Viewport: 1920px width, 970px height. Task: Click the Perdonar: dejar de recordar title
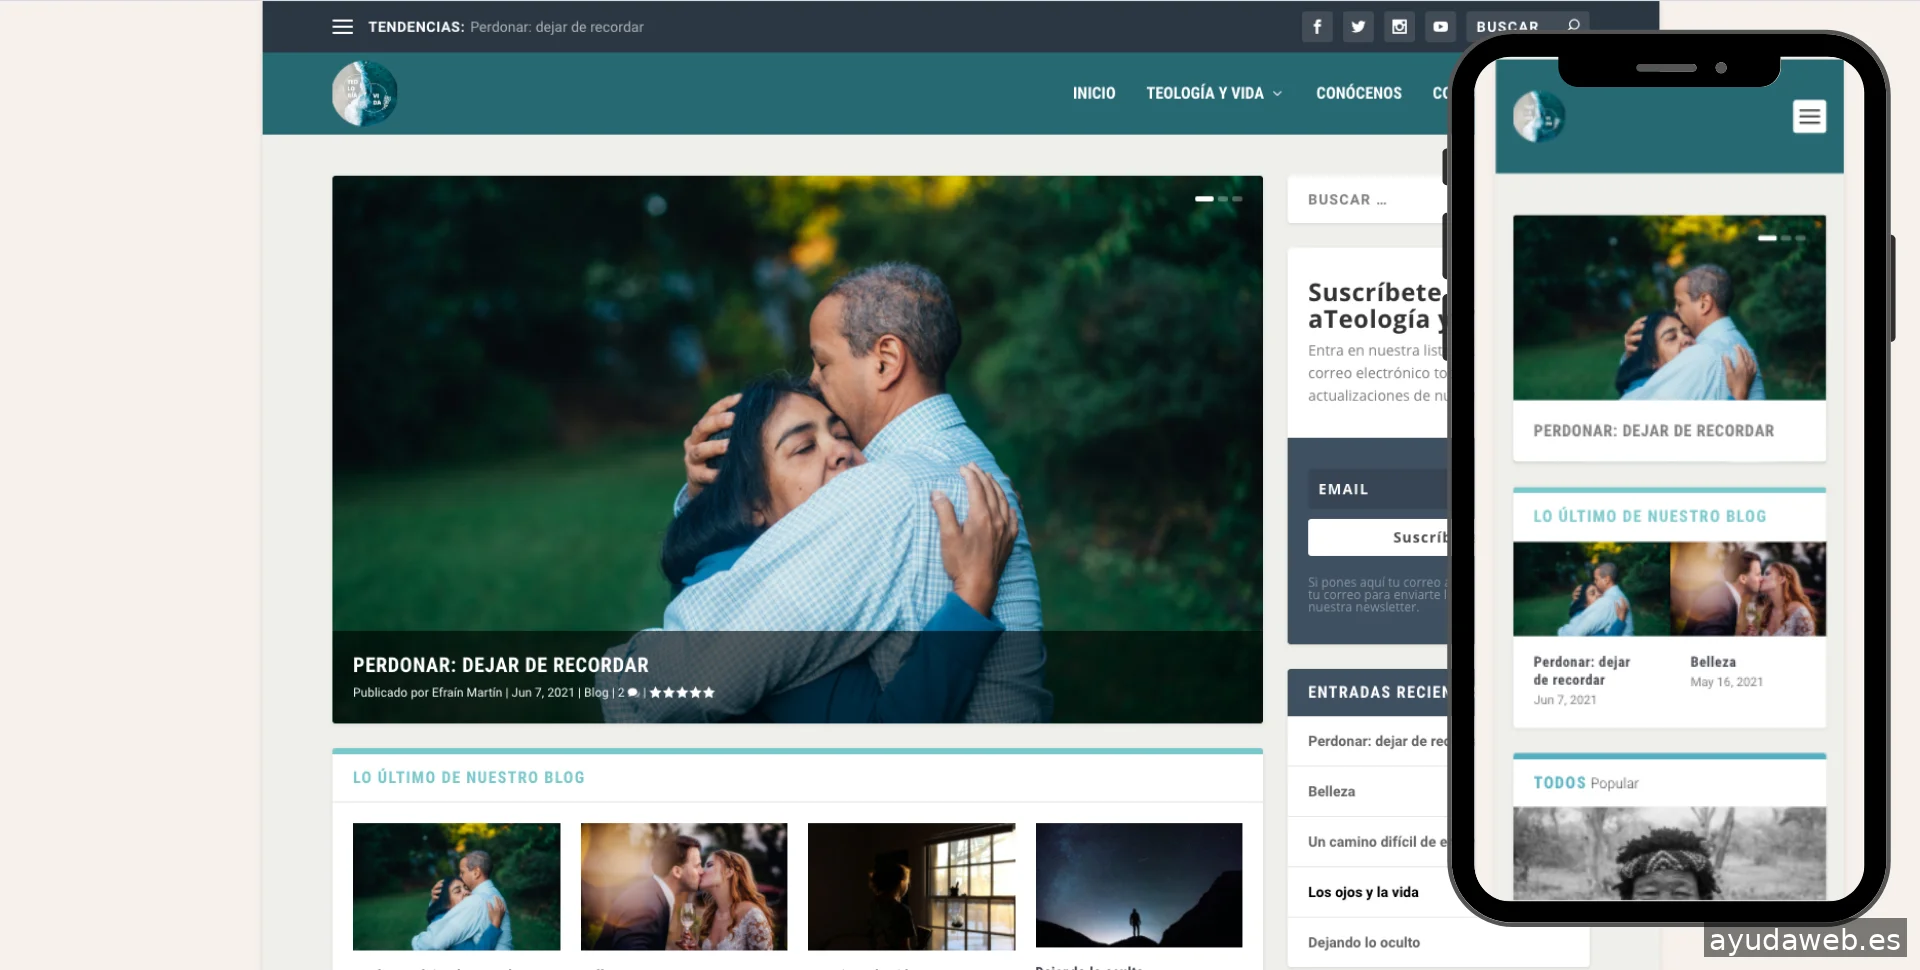[x=500, y=665]
